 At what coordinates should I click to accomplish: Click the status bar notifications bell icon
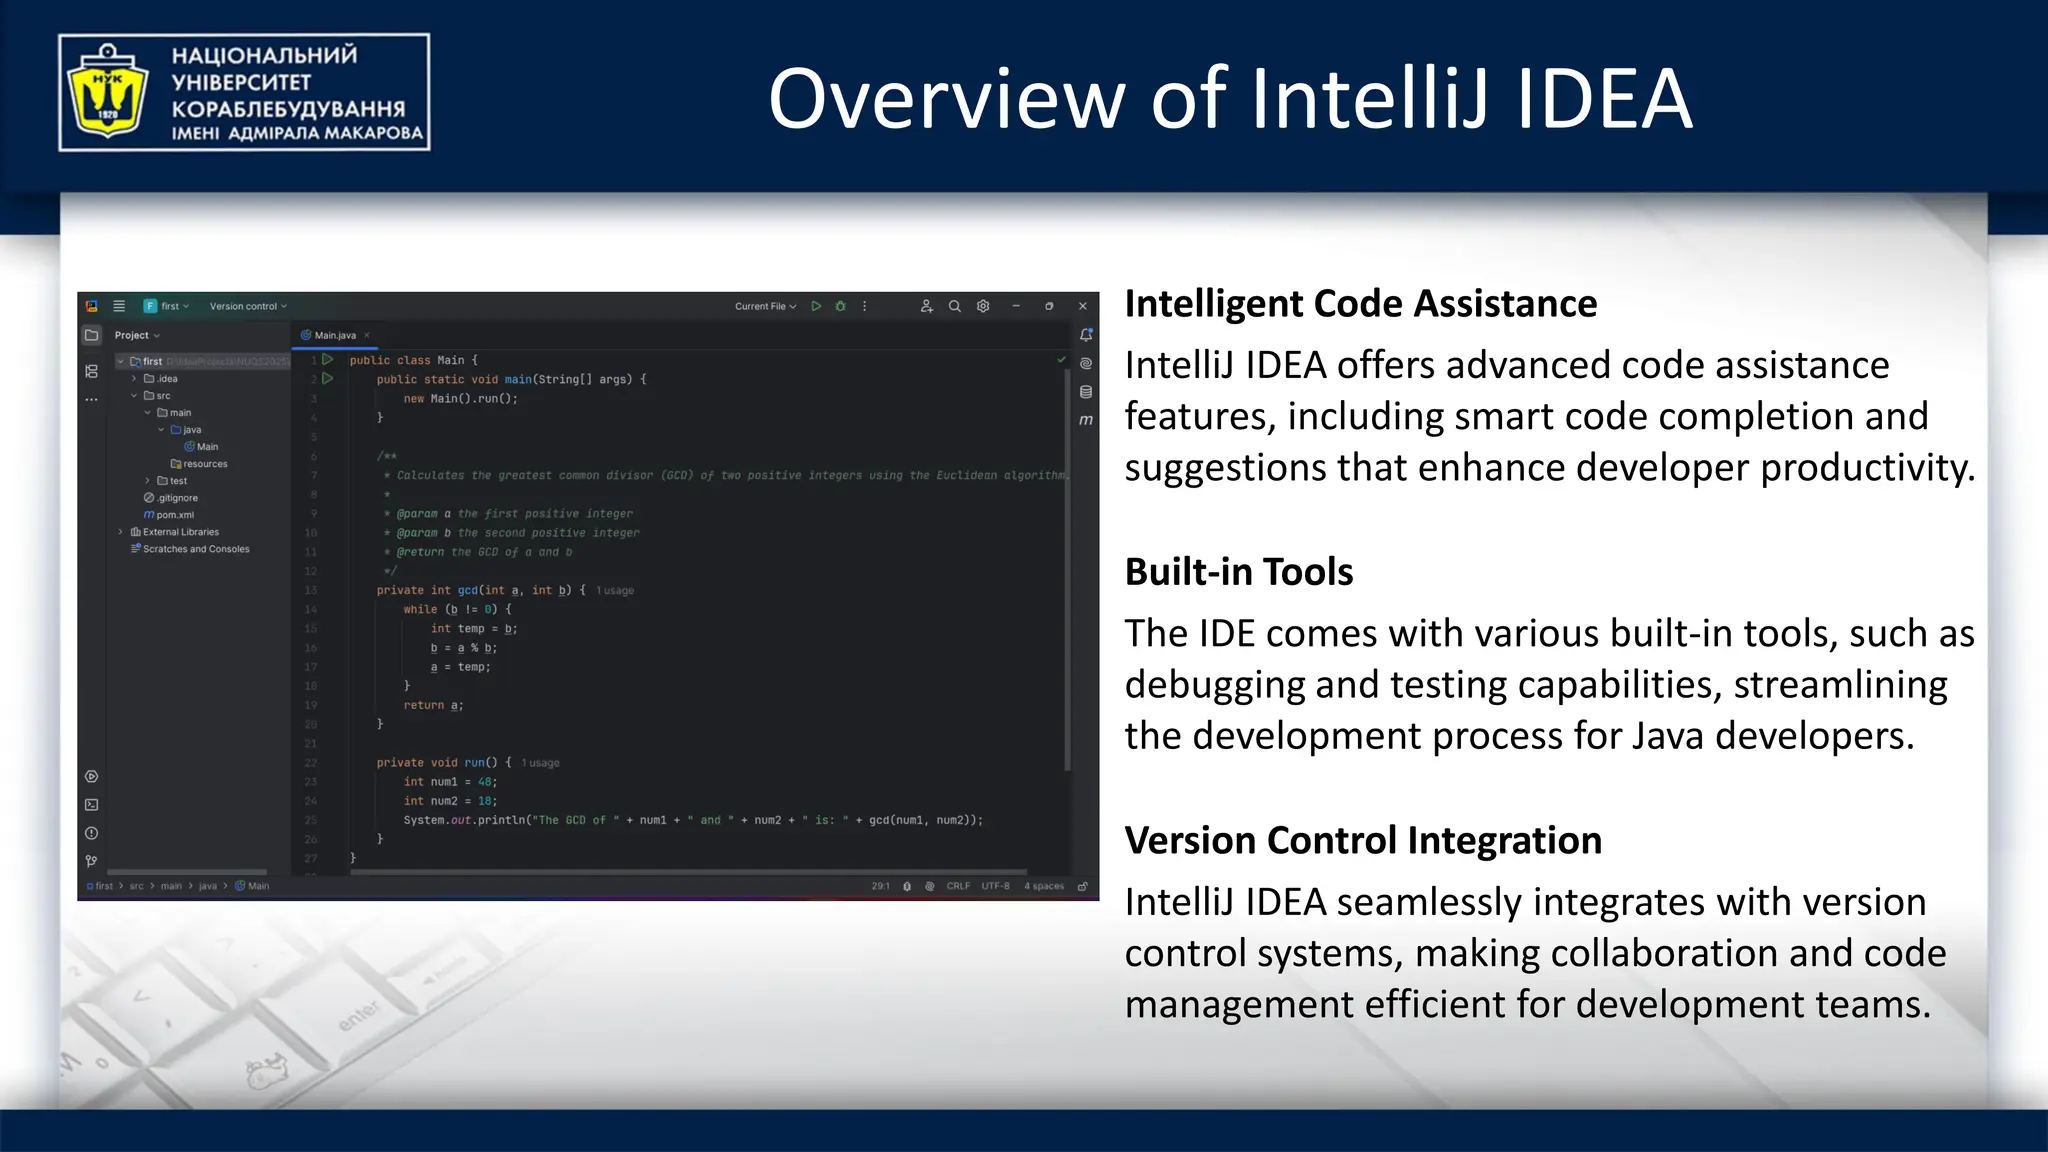pyautogui.click(x=907, y=886)
